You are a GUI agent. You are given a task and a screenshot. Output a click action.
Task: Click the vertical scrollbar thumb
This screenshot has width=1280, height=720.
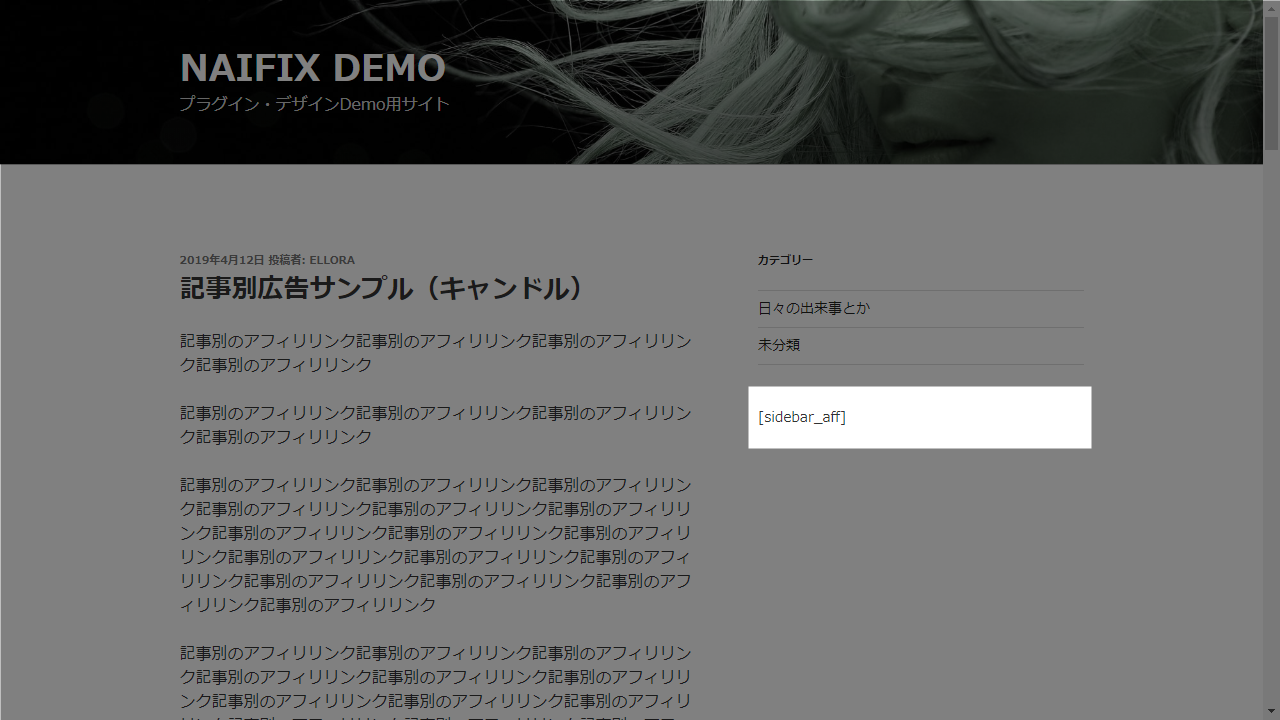point(1271,84)
